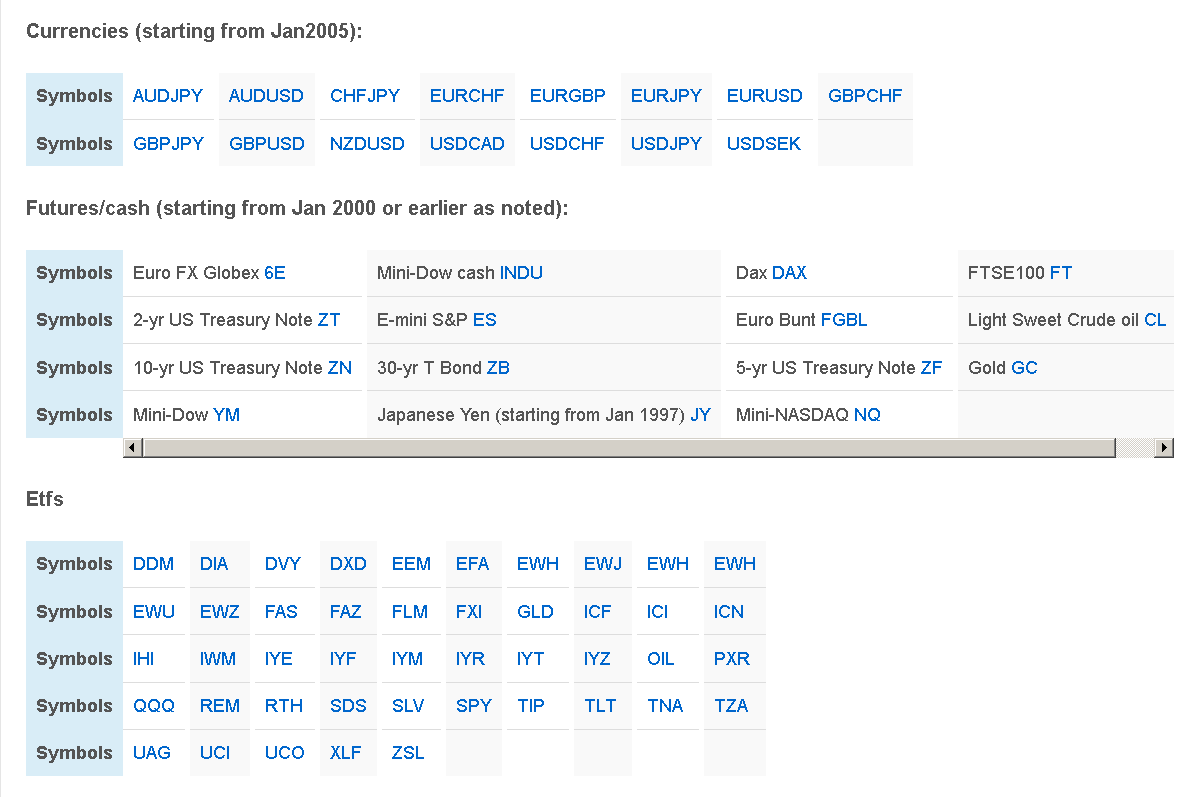The width and height of the screenshot is (1195, 797).
Task: Open the FAS ETF symbol
Action: (281, 612)
